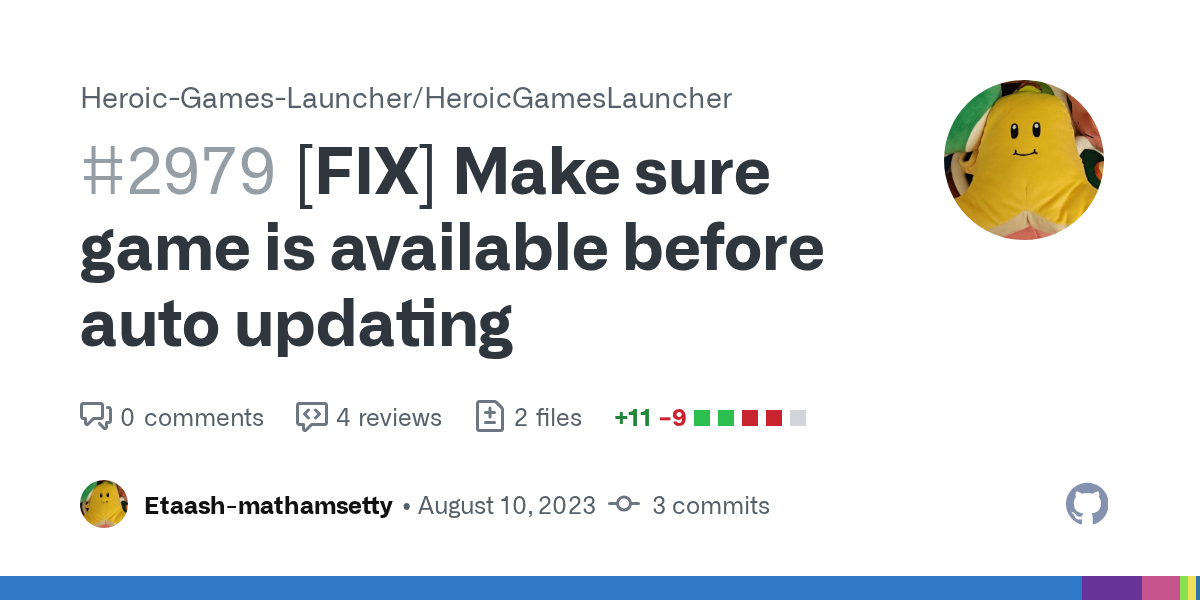Click the files diff icon
Image resolution: width=1200 pixels, height=600 pixels.
click(x=489, y=416)
